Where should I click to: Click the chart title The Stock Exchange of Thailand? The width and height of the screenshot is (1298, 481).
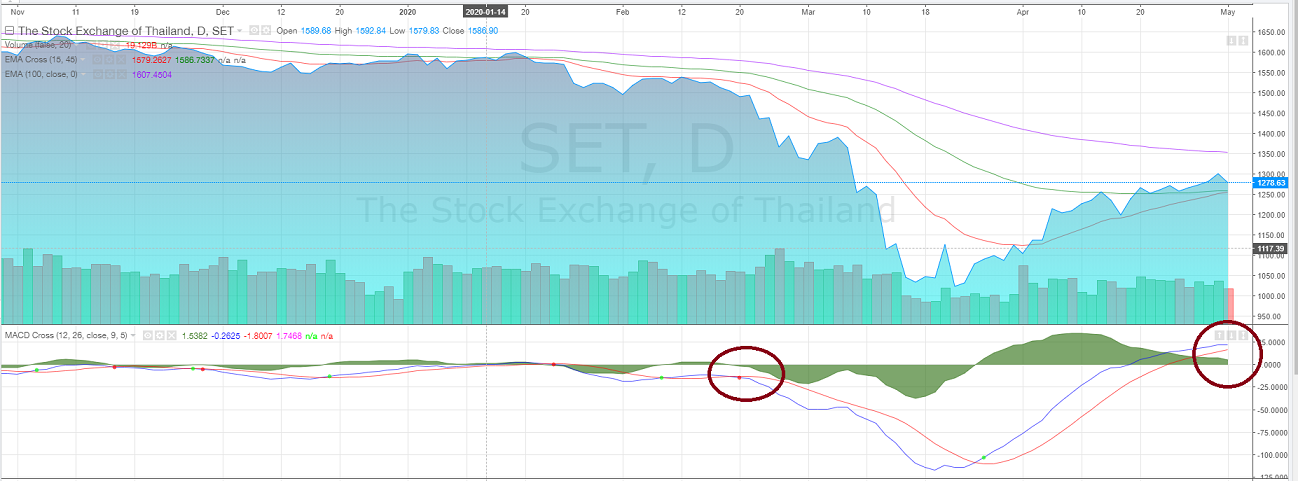pyautogui.click(x=126, y=30)
